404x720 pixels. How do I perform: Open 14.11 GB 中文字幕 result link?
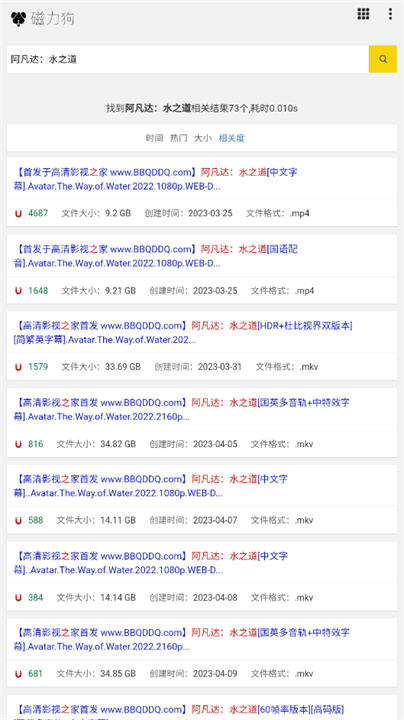coord(152,486)
